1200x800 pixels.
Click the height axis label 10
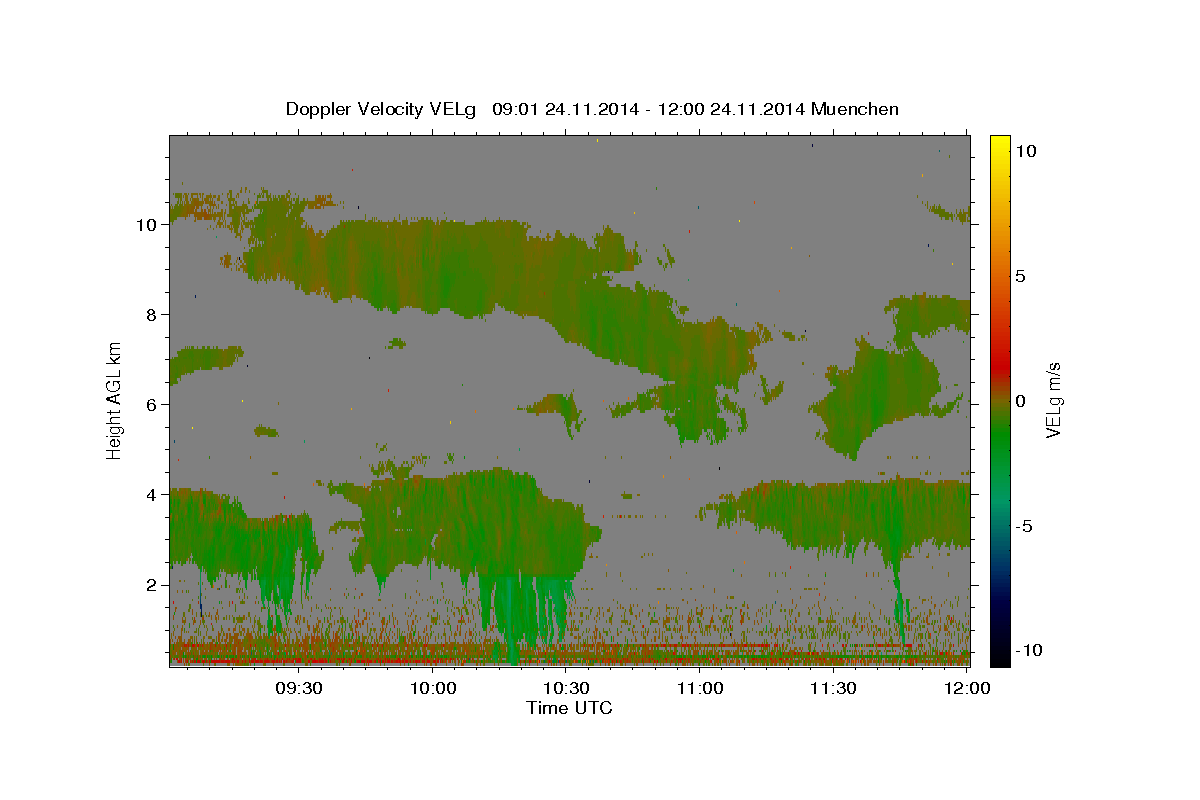tap(146, 225)
